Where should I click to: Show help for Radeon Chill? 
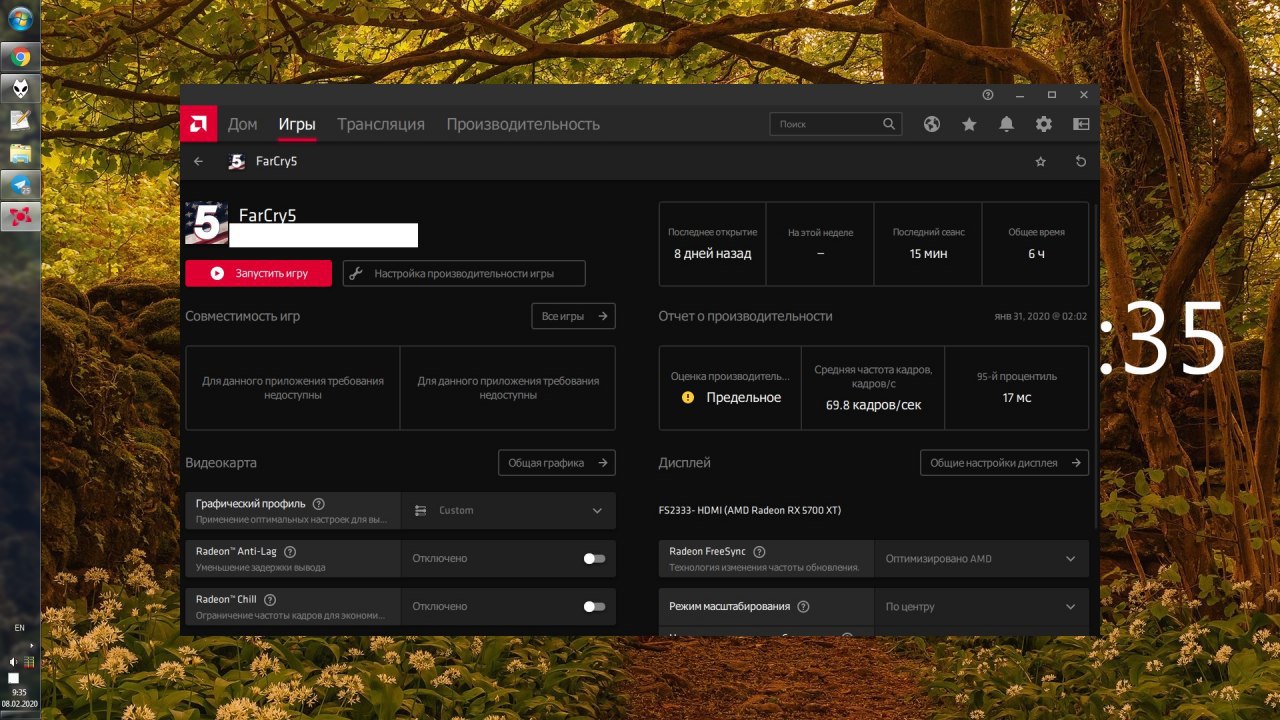pos(270,599)
